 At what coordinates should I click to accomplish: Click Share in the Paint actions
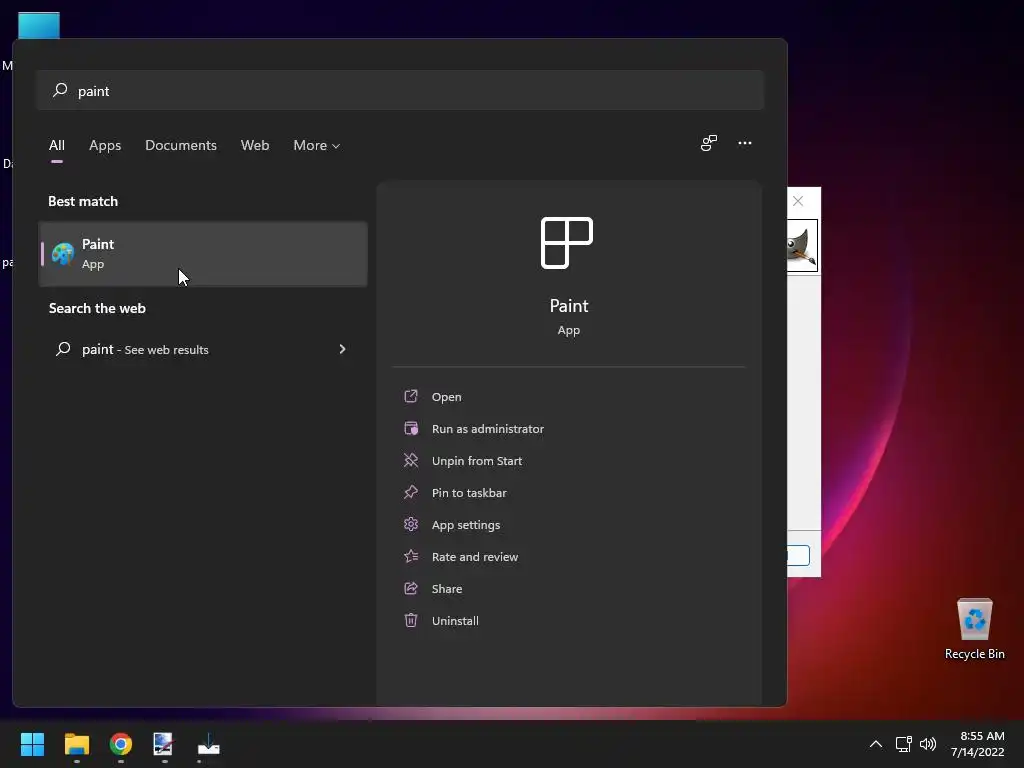447,589
